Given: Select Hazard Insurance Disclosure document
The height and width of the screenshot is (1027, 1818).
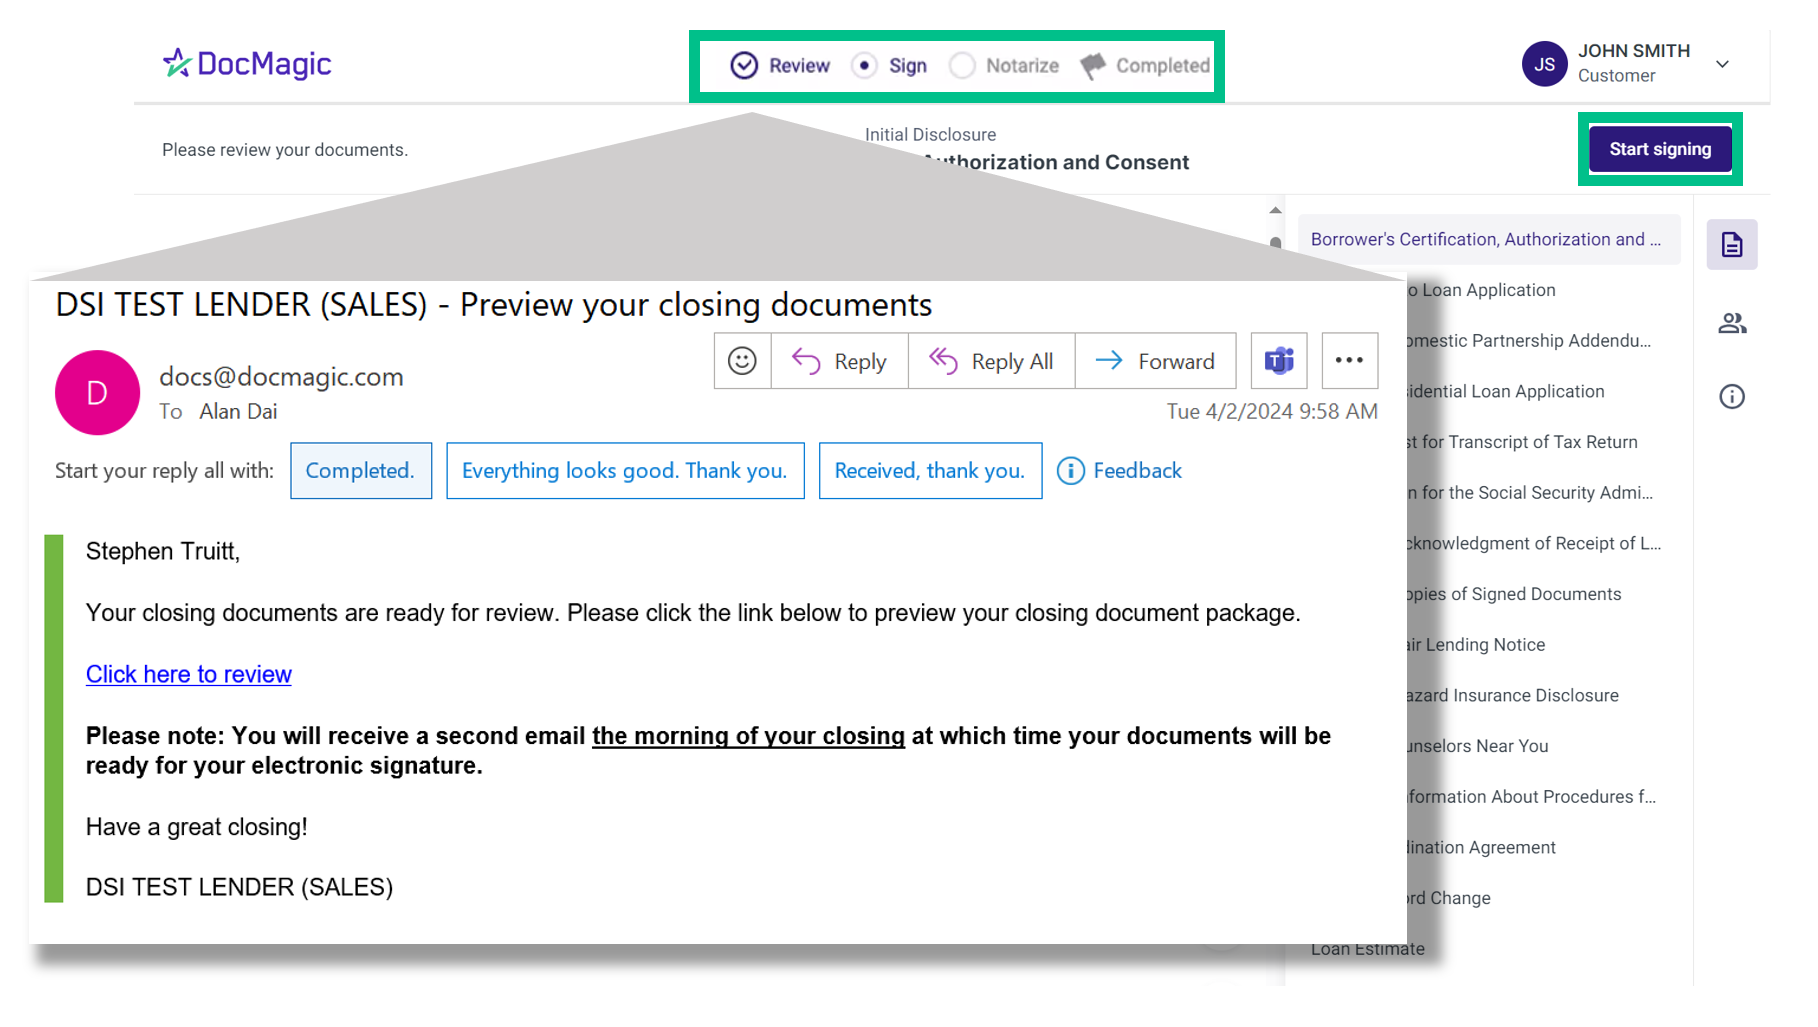Looking at the screenshot, I should pos(1513,696).
